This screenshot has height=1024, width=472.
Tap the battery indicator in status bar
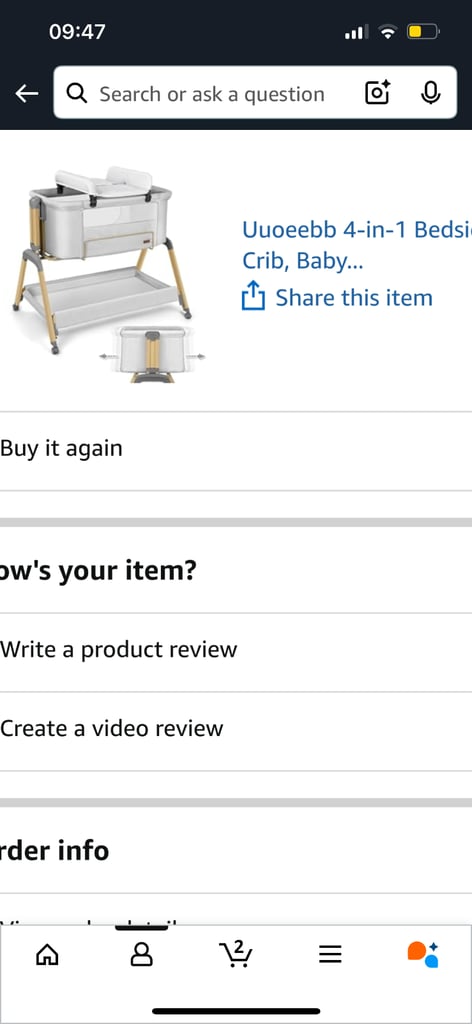tap(423, 31)
